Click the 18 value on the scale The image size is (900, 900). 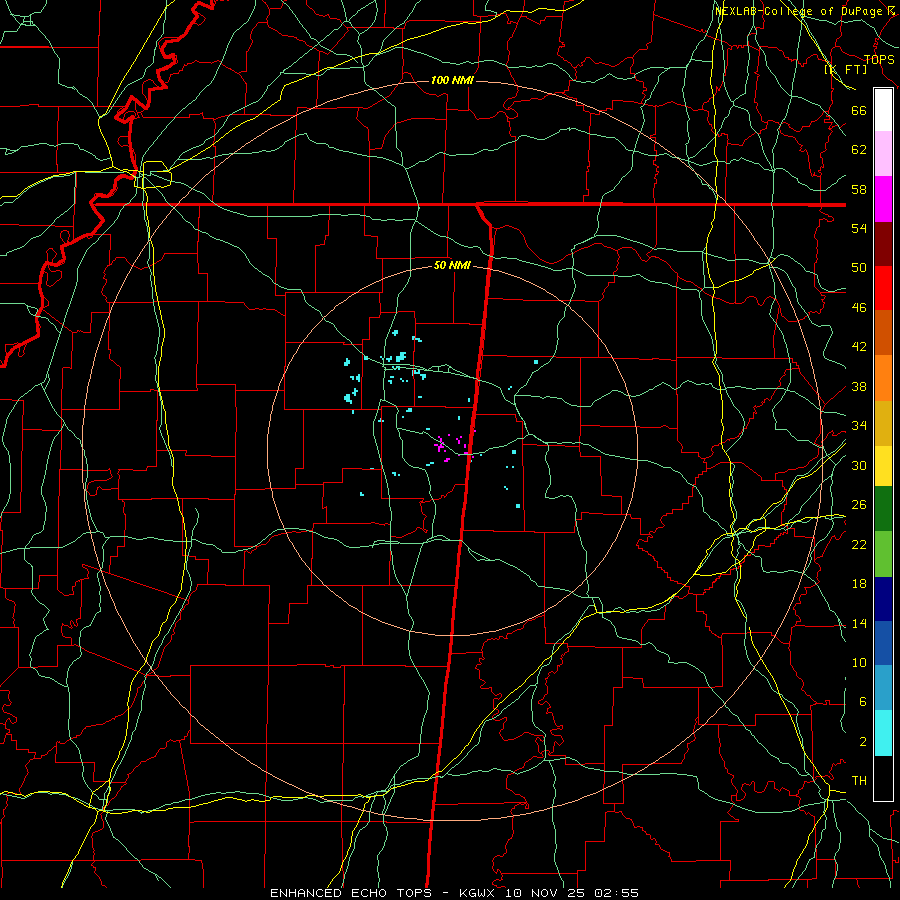tap(859, 584)
